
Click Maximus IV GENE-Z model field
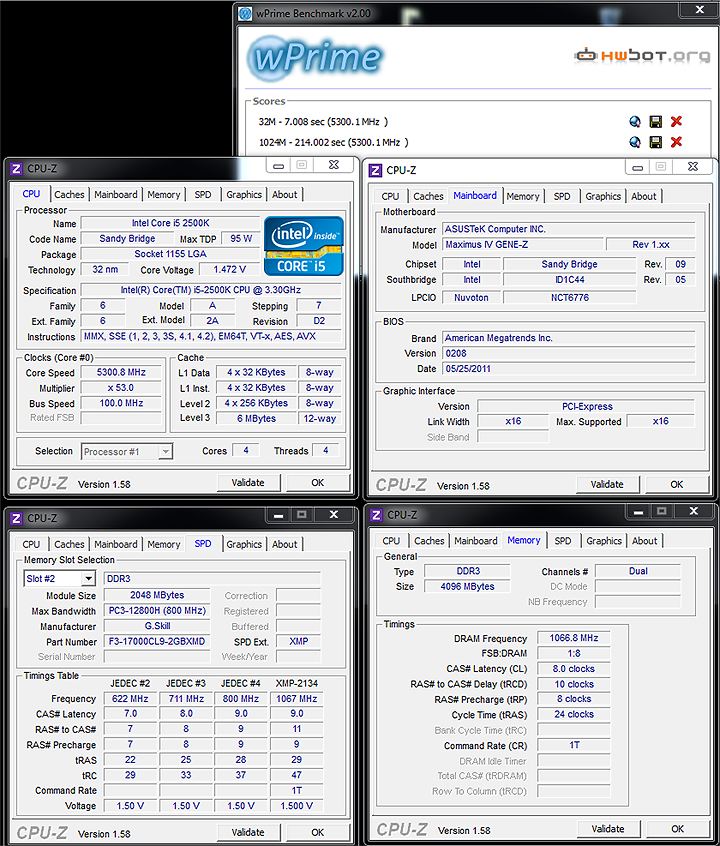point(522,244)
